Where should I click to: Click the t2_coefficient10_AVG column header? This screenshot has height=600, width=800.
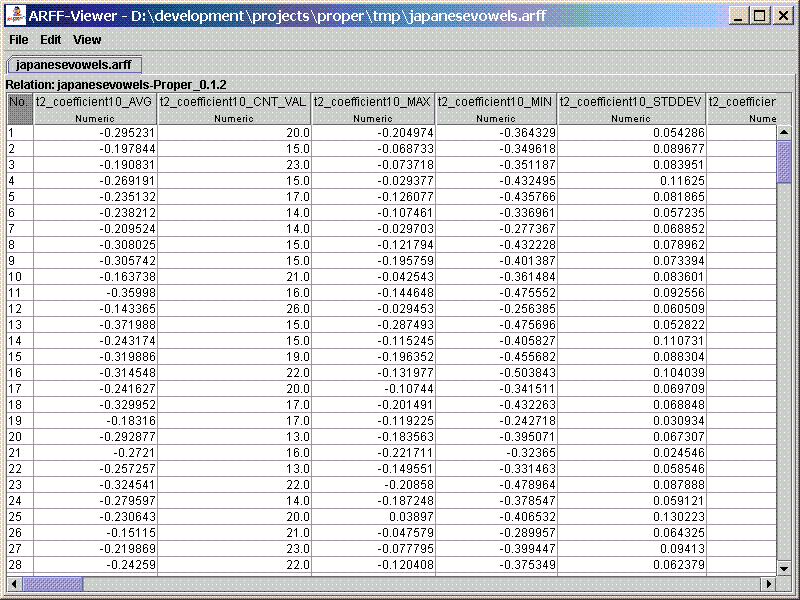[x=95, y=109]
